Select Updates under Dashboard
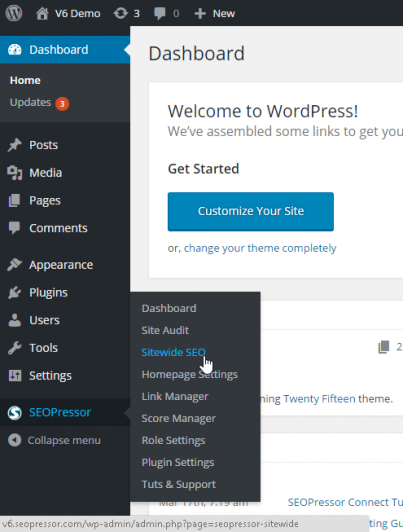This screenshot has width=403, height=532. tap(30, 102)
